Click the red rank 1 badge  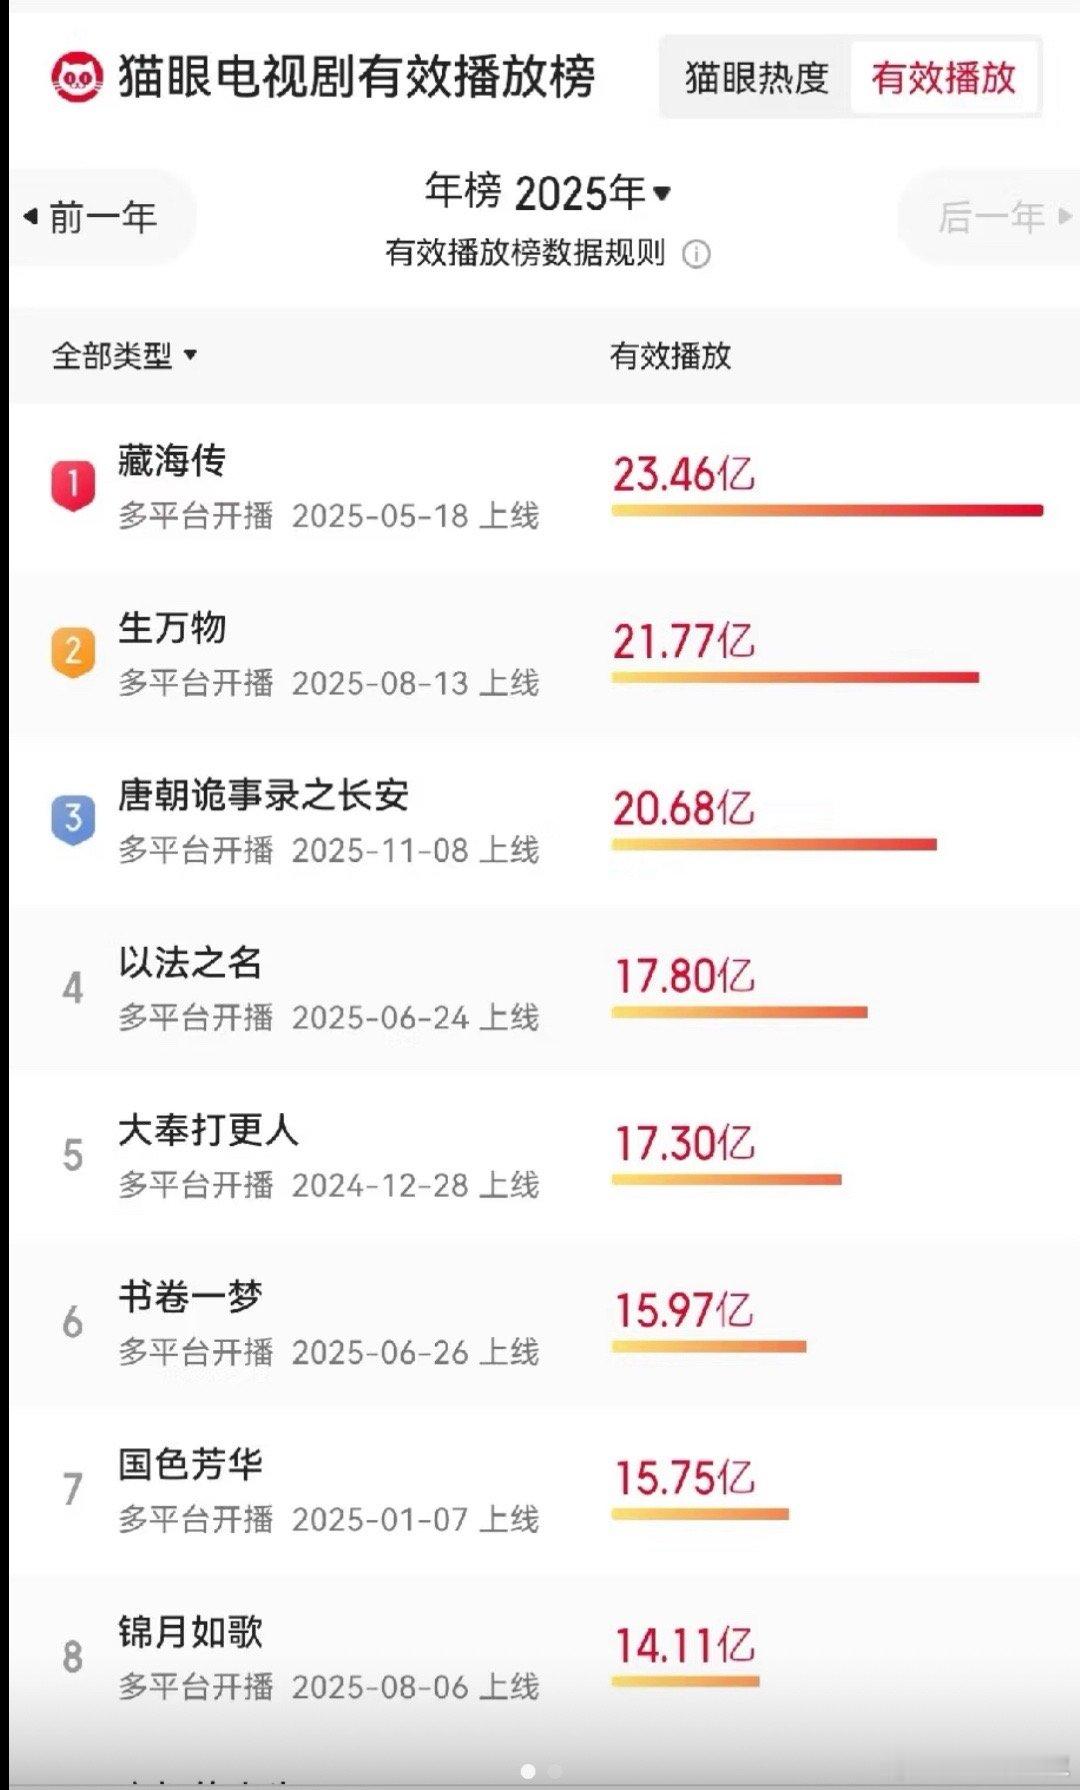pyautogui.click(x=73, y=485)
